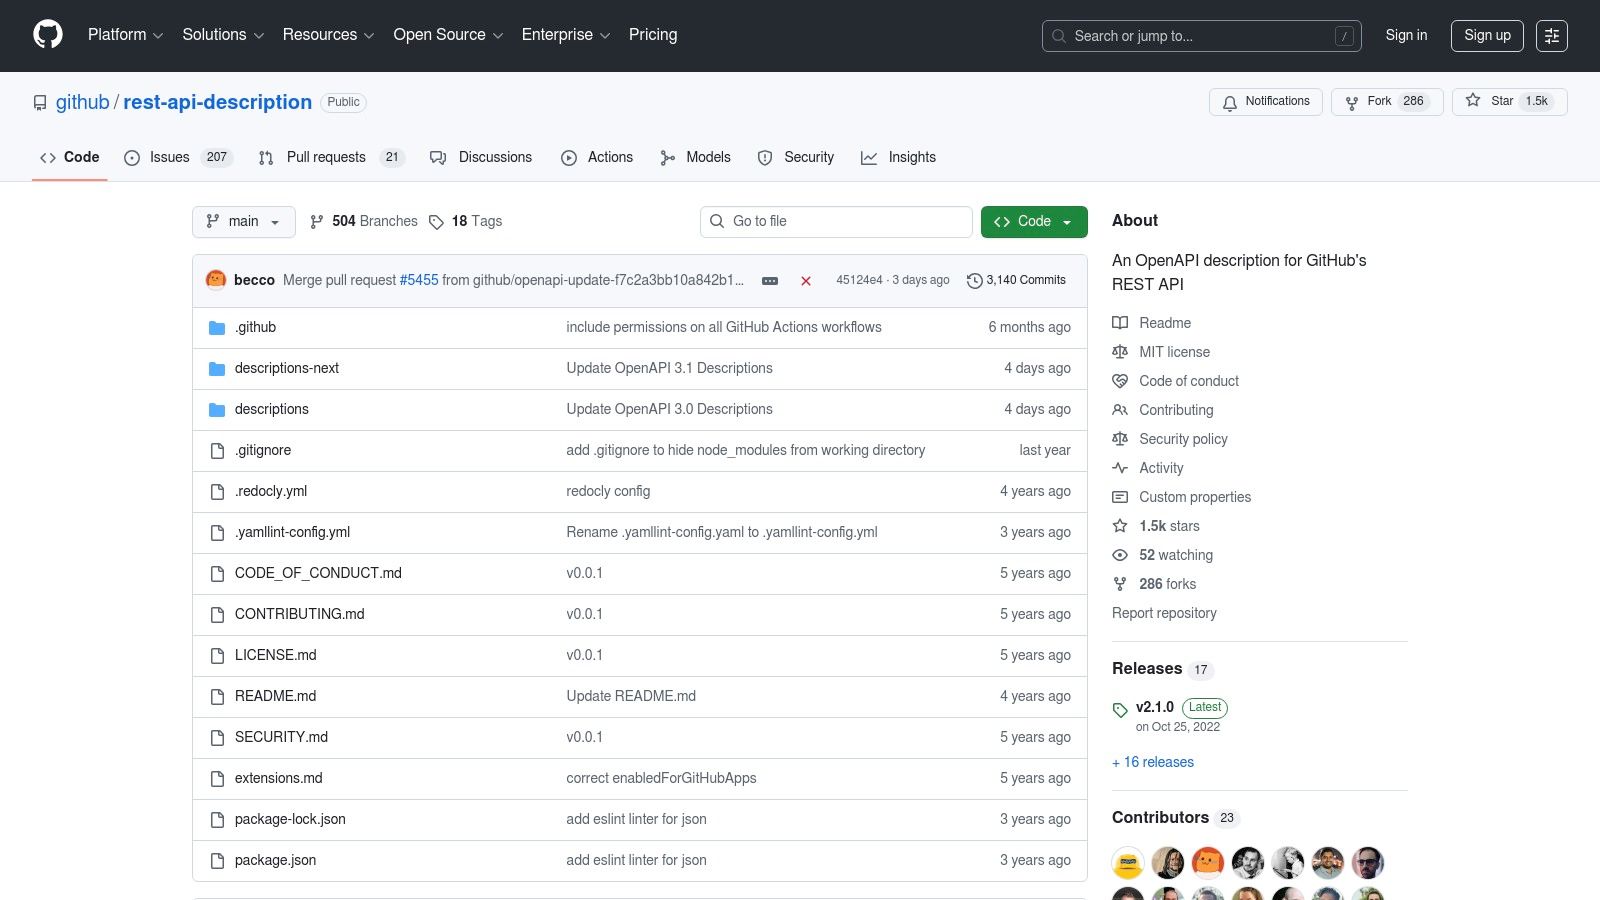Viewport: 1600px width, 900px height.
Task: Open the green Code dropdown
Action: pos(1033,222)
